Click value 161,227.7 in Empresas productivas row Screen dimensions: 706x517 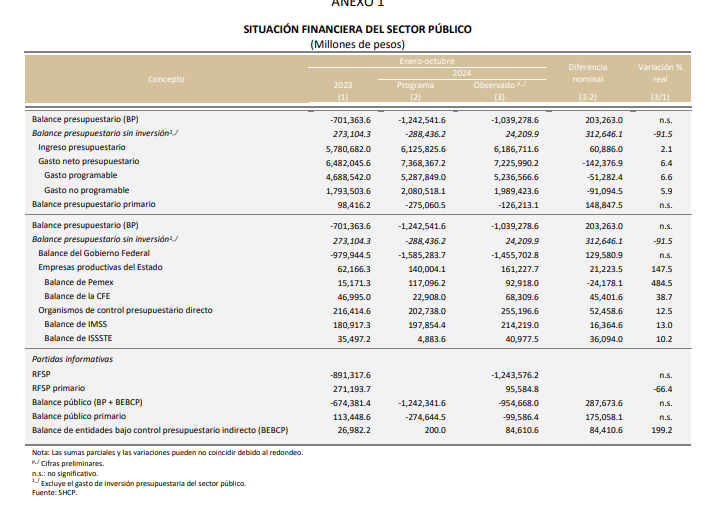click(520, 269)
